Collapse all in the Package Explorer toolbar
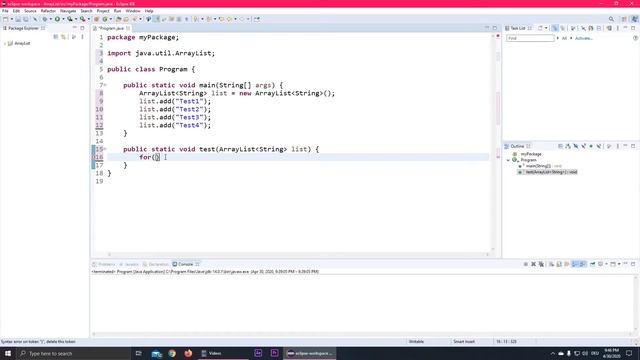Viewport: 640px width, 360px height. coord(56,37)
